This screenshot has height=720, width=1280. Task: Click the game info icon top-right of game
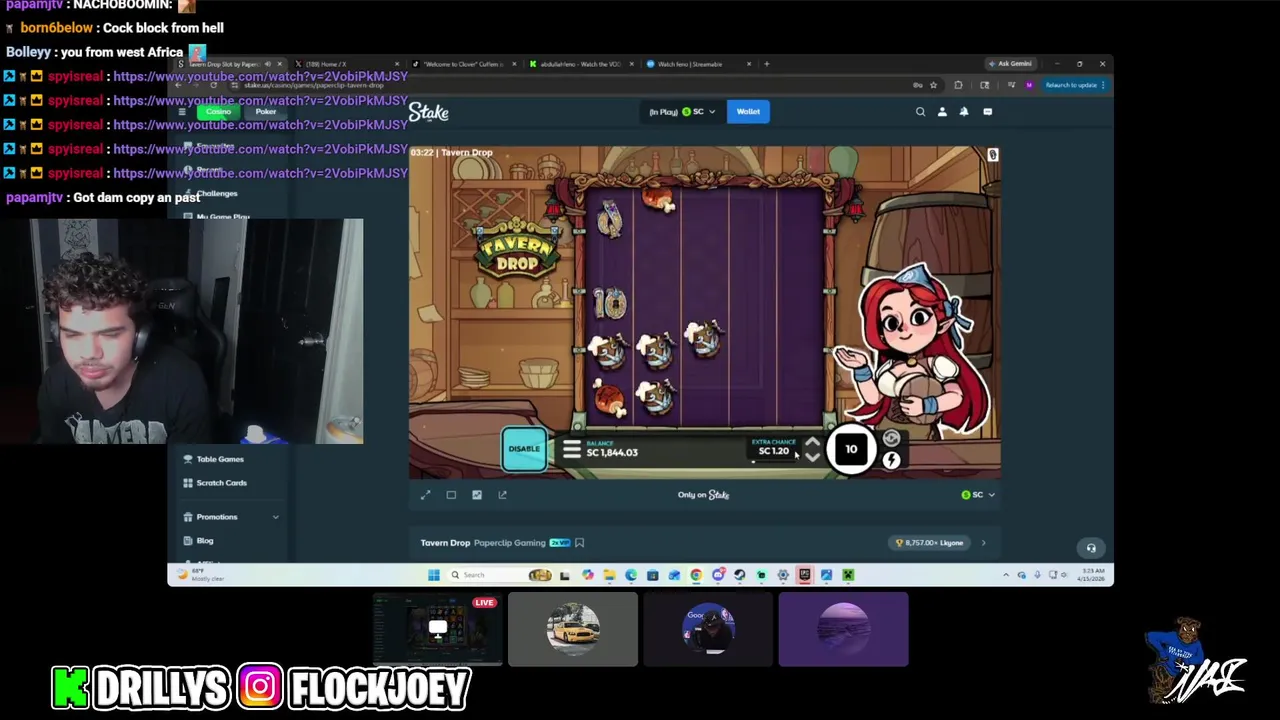coord(992,155)
